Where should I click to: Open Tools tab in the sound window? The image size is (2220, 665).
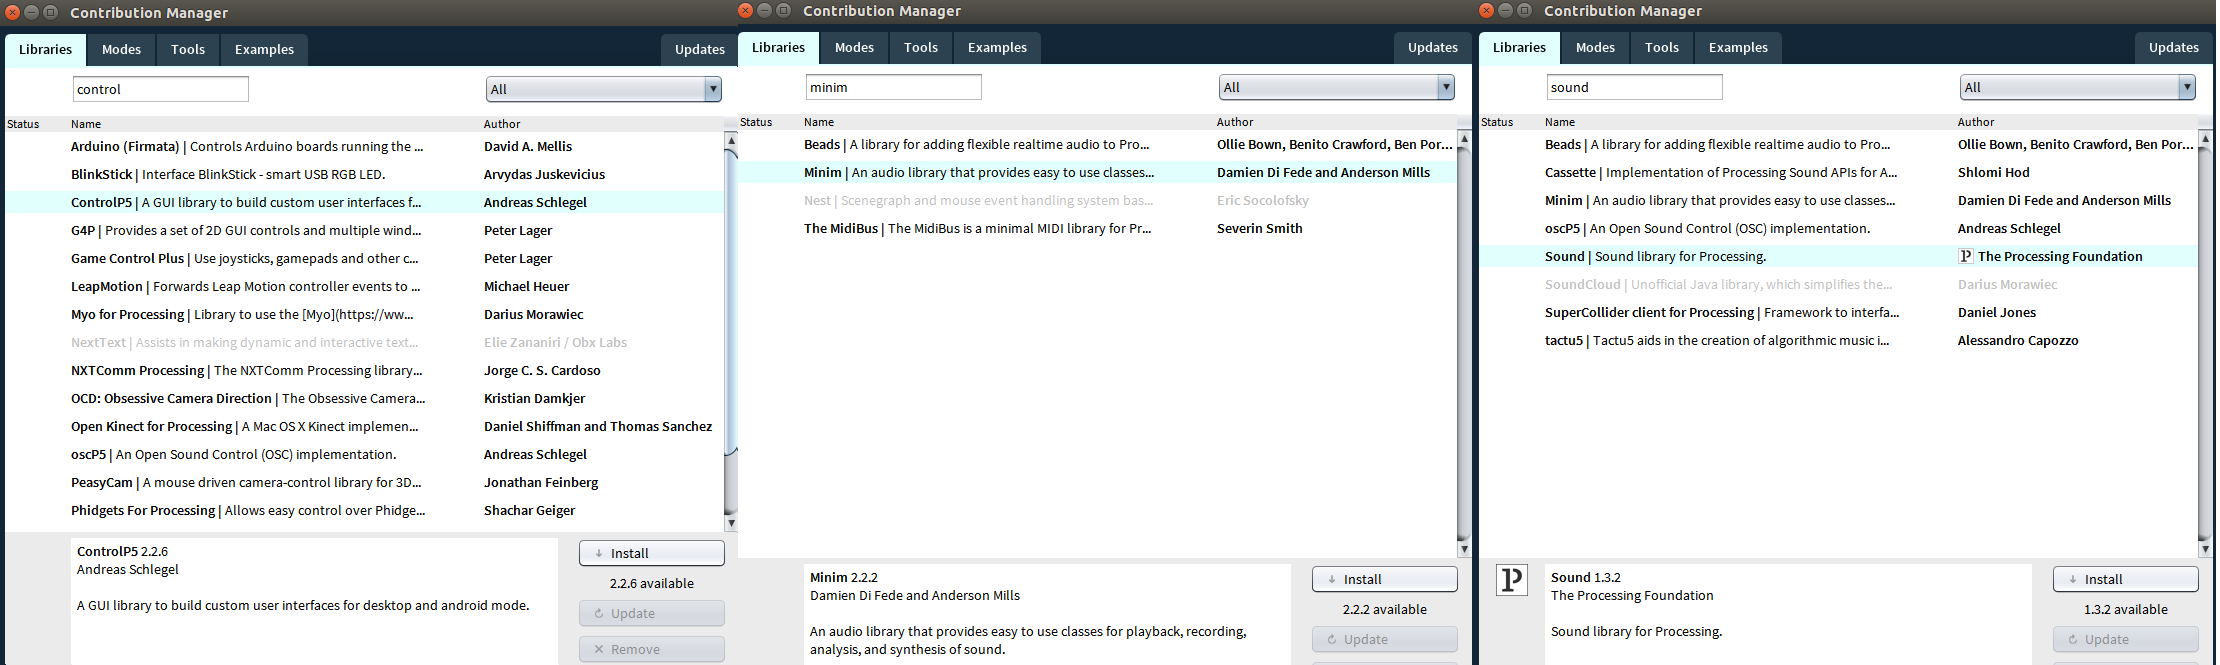tap(1662, 47)
